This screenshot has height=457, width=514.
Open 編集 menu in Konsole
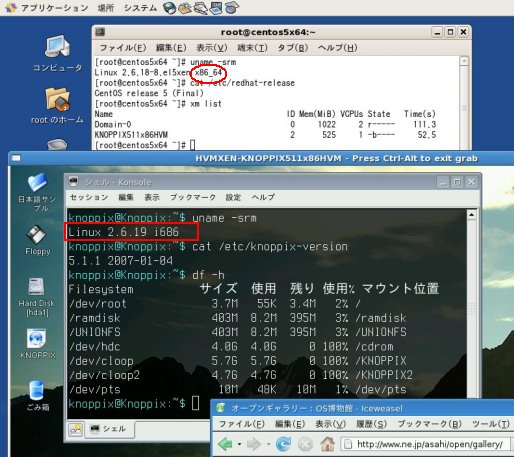(126, 197)
